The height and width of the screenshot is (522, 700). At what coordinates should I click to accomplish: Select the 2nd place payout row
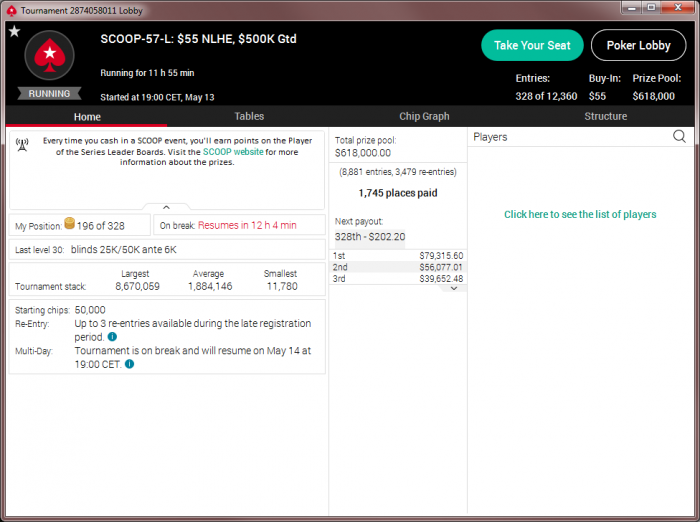[398, 267]
